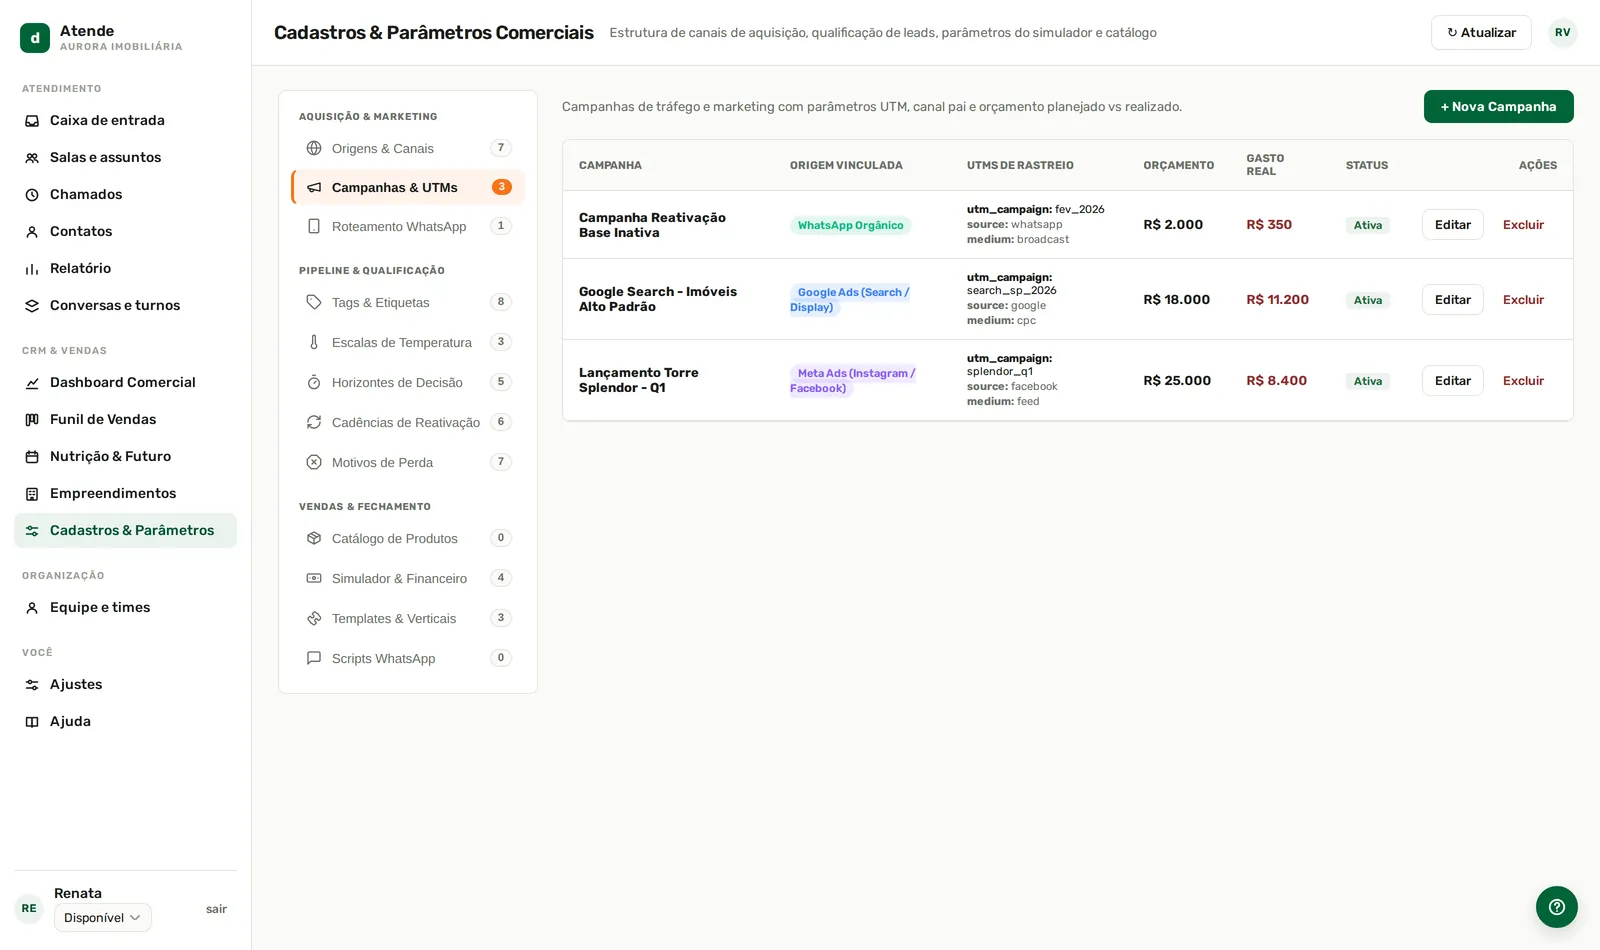The width and height of the screenshot is (1600, 950).
Task: Open Catálogo de Produtos section
Action: pyautogui.click(x=408, y=538)
